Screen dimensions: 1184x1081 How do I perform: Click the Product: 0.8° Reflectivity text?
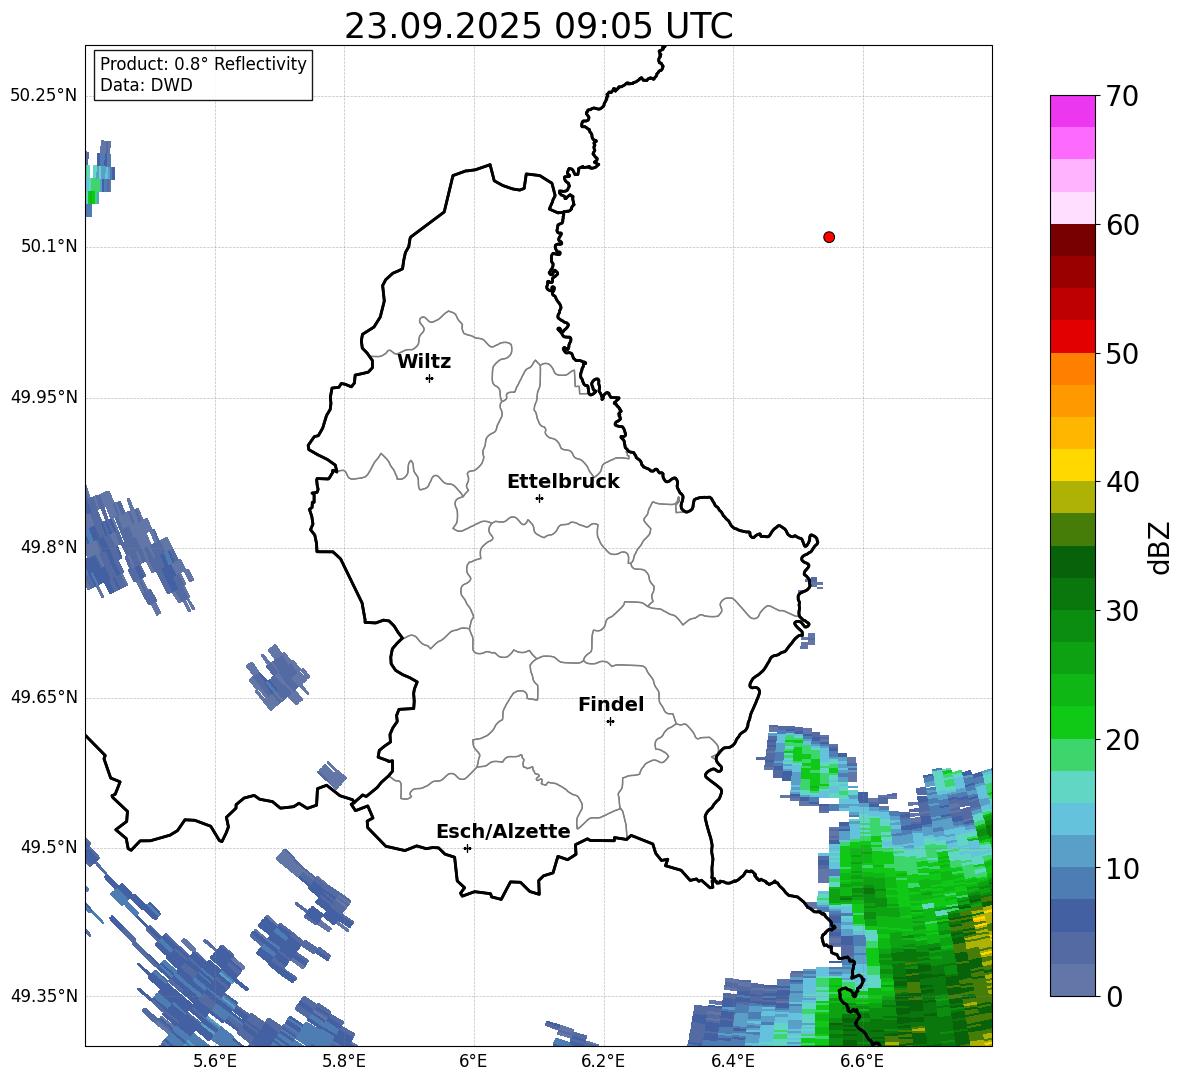click(x=203, y=63)
